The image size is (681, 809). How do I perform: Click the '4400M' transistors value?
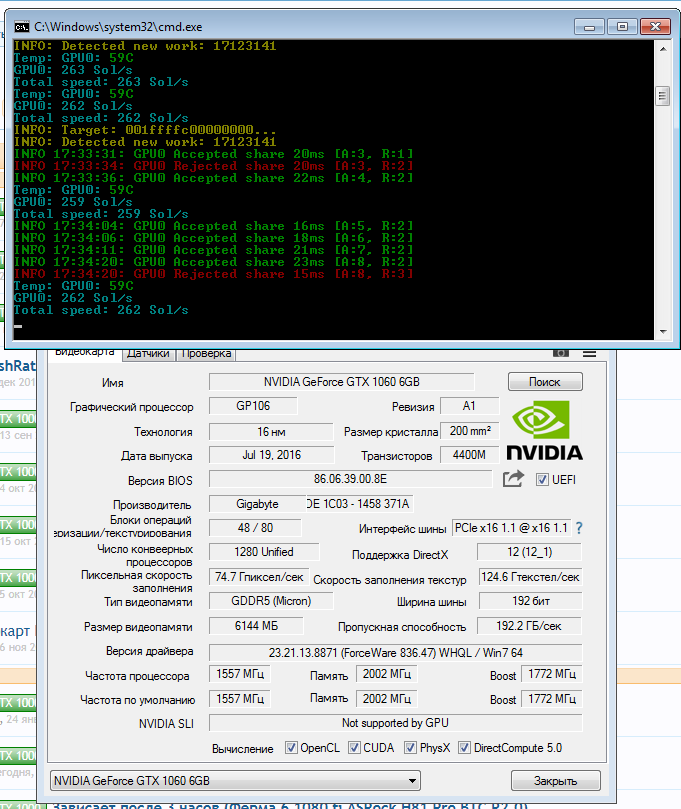(x=469, y=455)
